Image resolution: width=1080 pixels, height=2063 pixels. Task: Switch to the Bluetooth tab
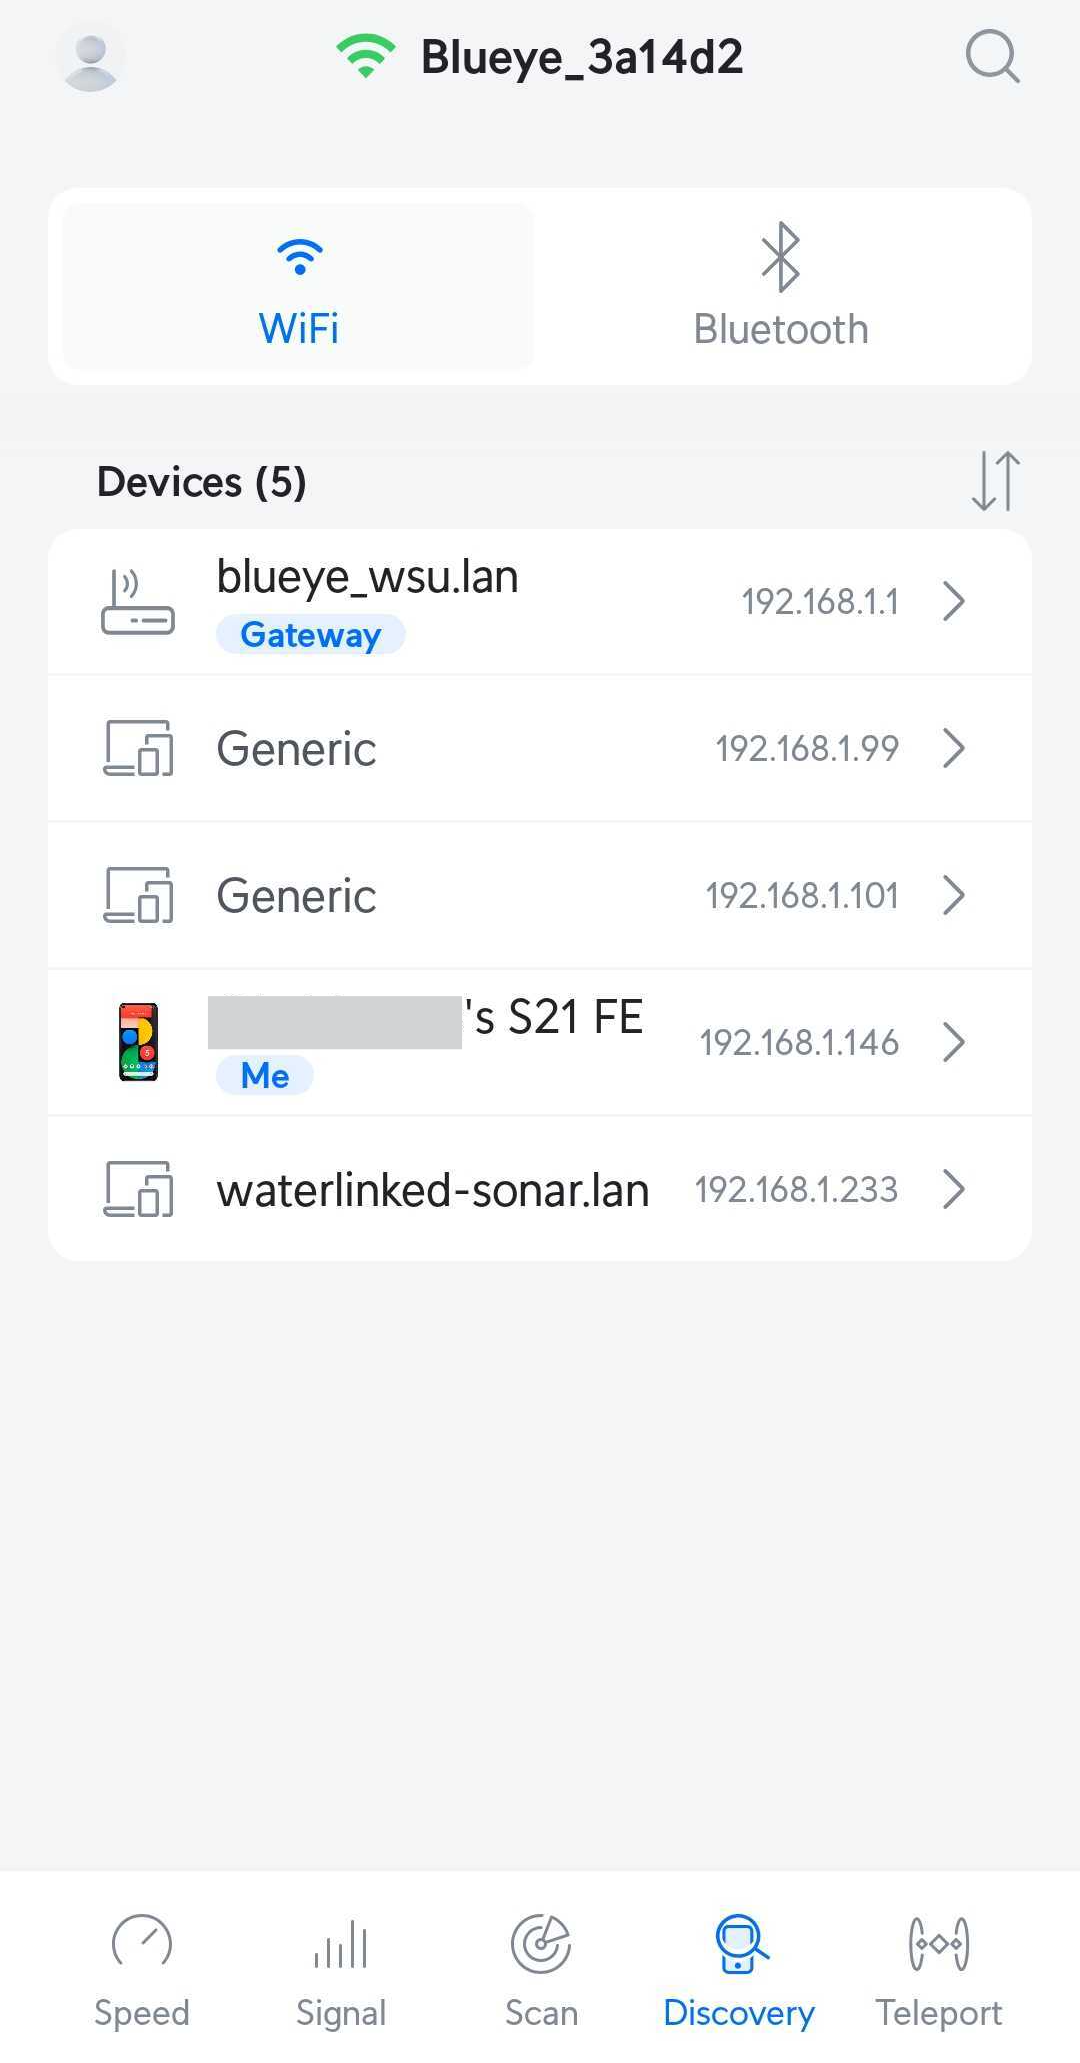tap(781, 287)
